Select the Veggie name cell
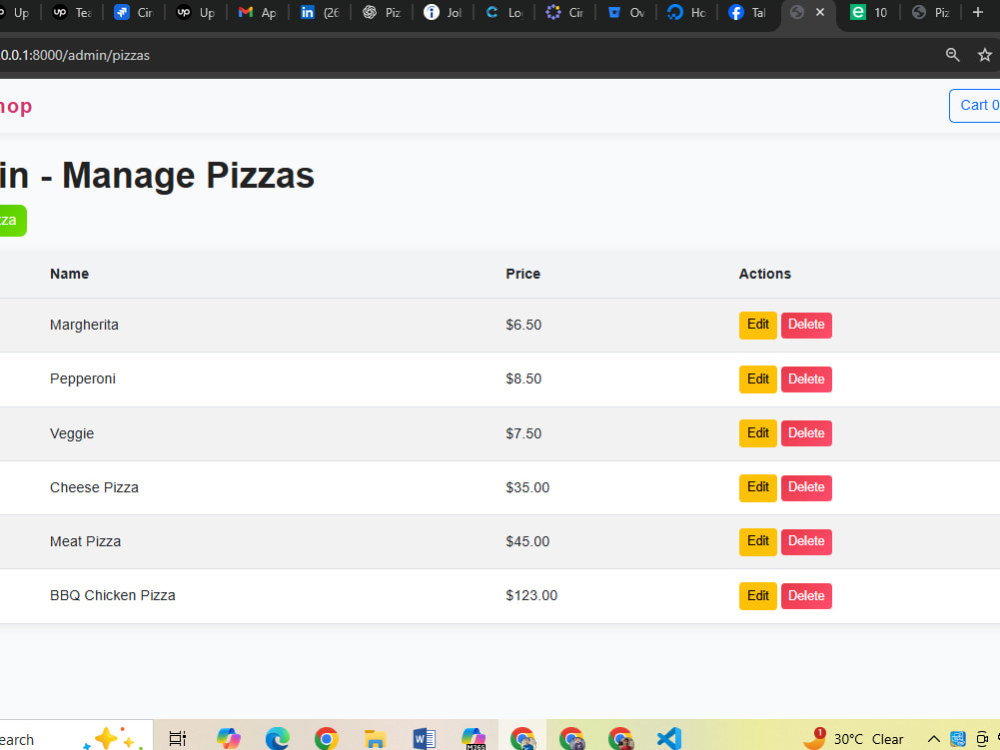This screenshot has width=1000, height=750. [72, 434]
